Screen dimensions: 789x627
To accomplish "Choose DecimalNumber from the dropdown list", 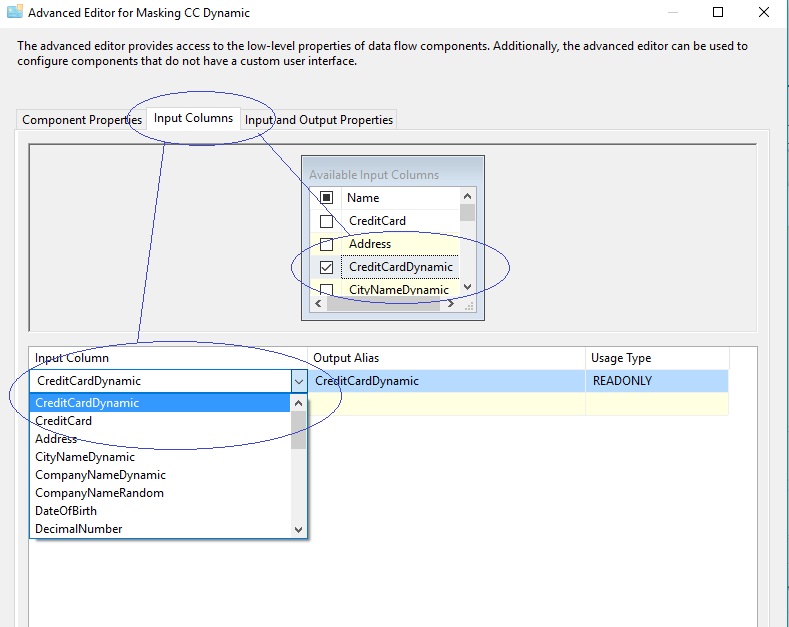I will click(x=160, y=529).
